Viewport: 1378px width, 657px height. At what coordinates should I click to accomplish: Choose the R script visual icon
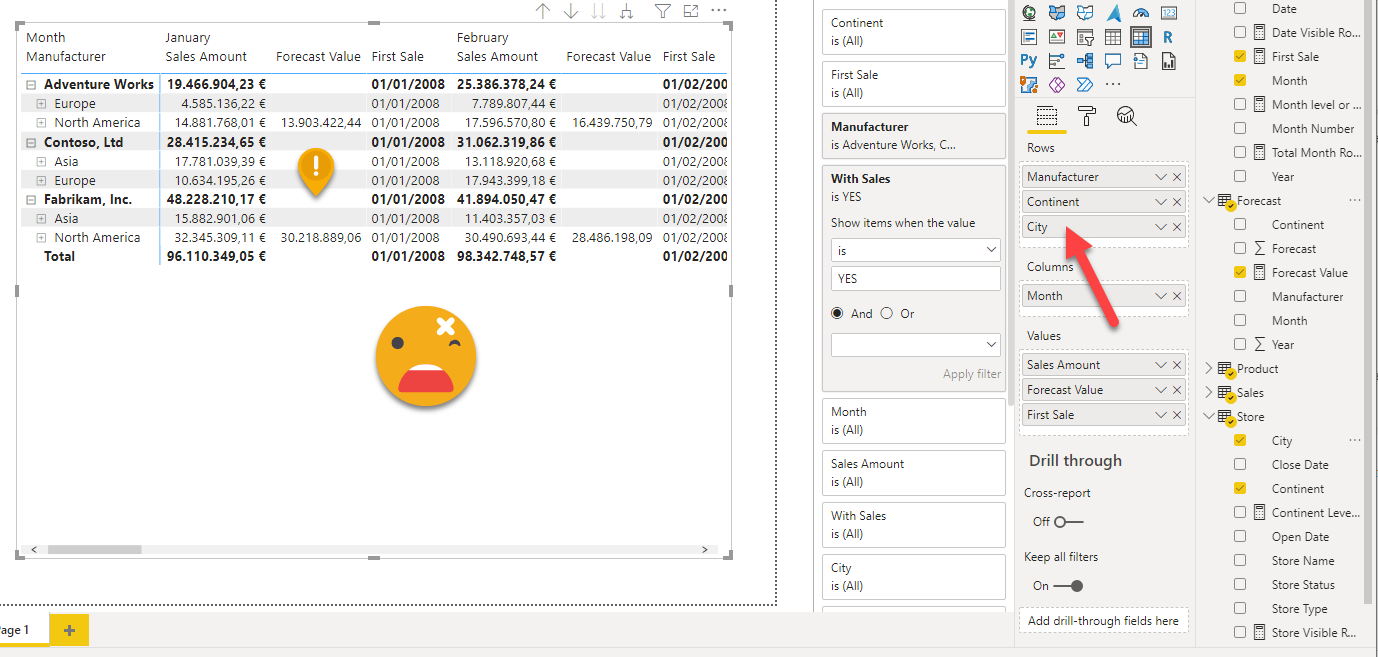tap(1168, 37)
